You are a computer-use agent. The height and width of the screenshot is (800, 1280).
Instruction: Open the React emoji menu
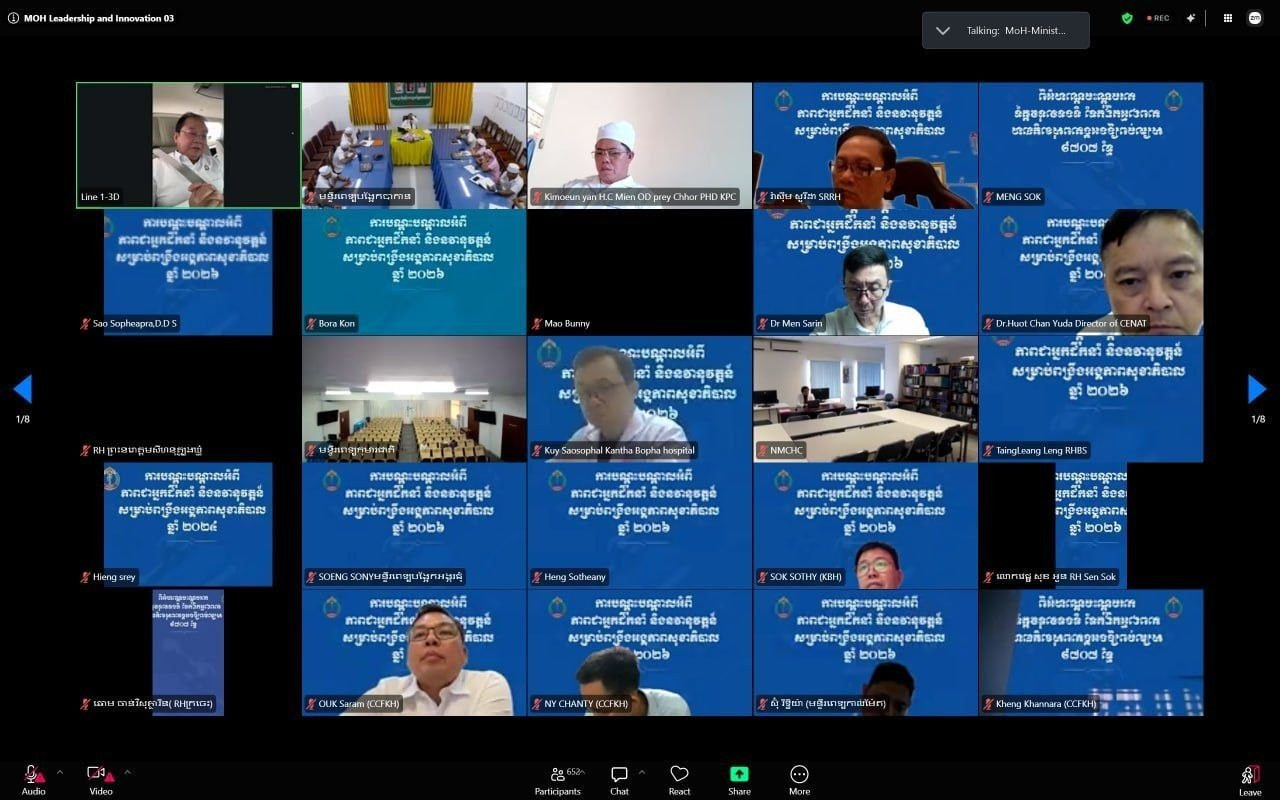(679, 780)
